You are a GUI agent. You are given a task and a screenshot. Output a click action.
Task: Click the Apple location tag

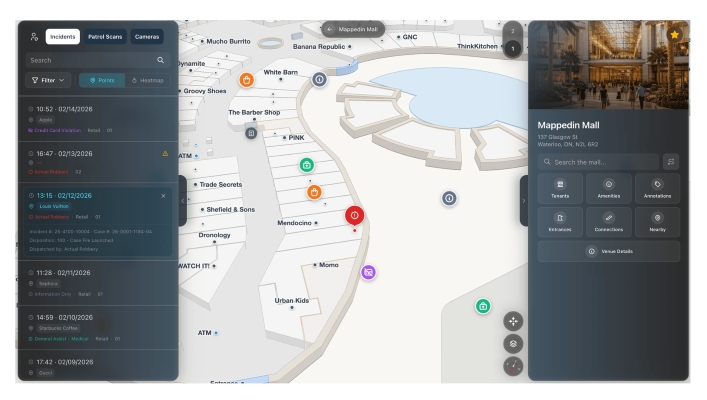45,120
